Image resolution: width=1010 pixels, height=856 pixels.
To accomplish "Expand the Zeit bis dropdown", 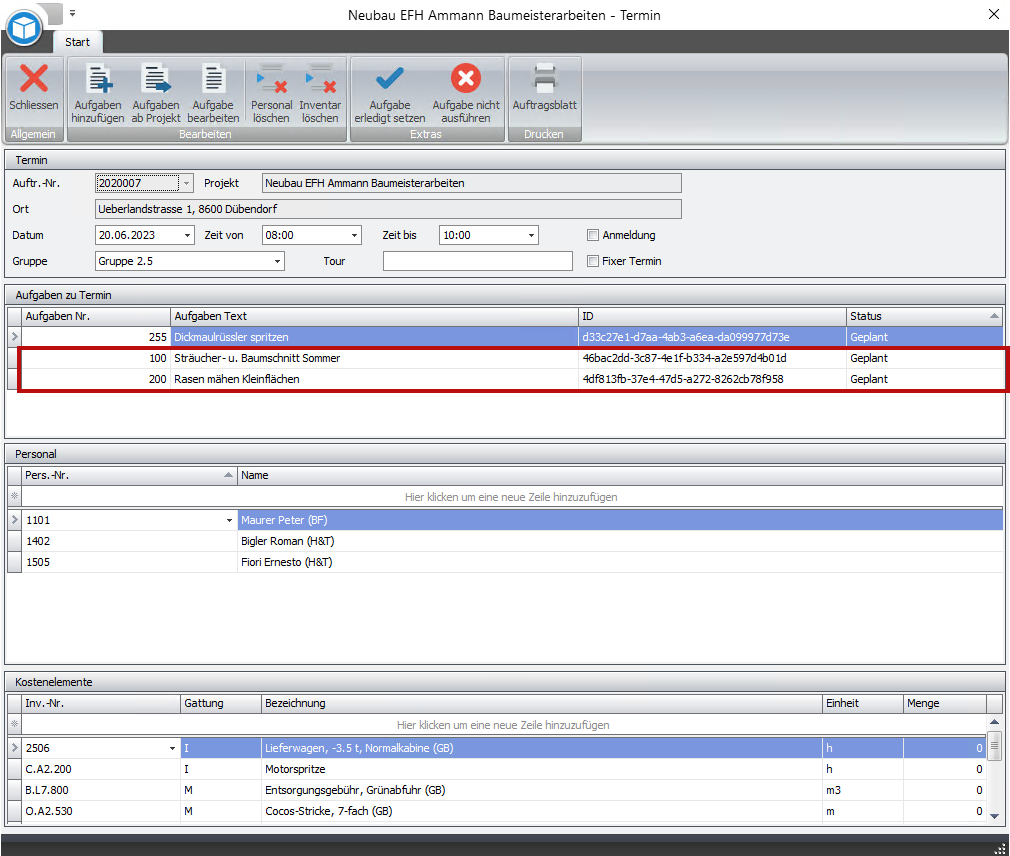I will point(531,235).
